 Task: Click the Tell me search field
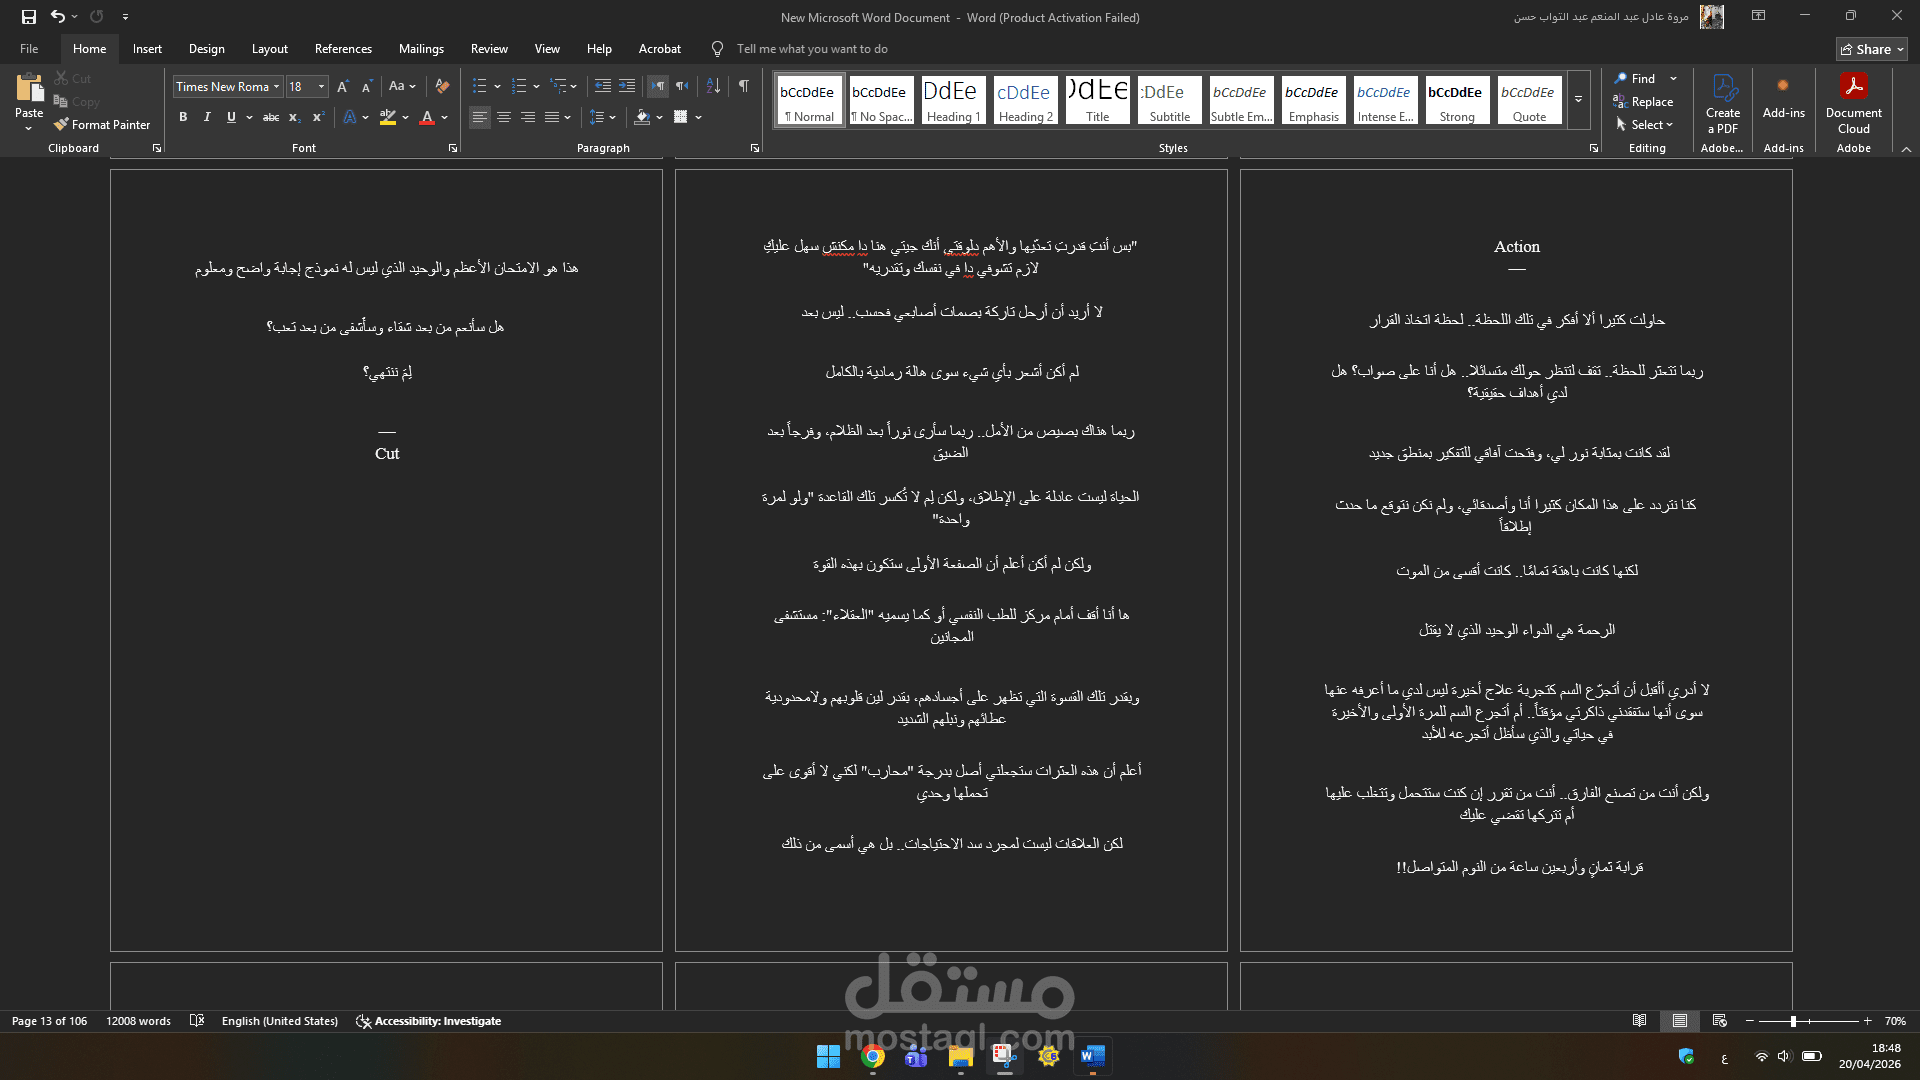811,49
